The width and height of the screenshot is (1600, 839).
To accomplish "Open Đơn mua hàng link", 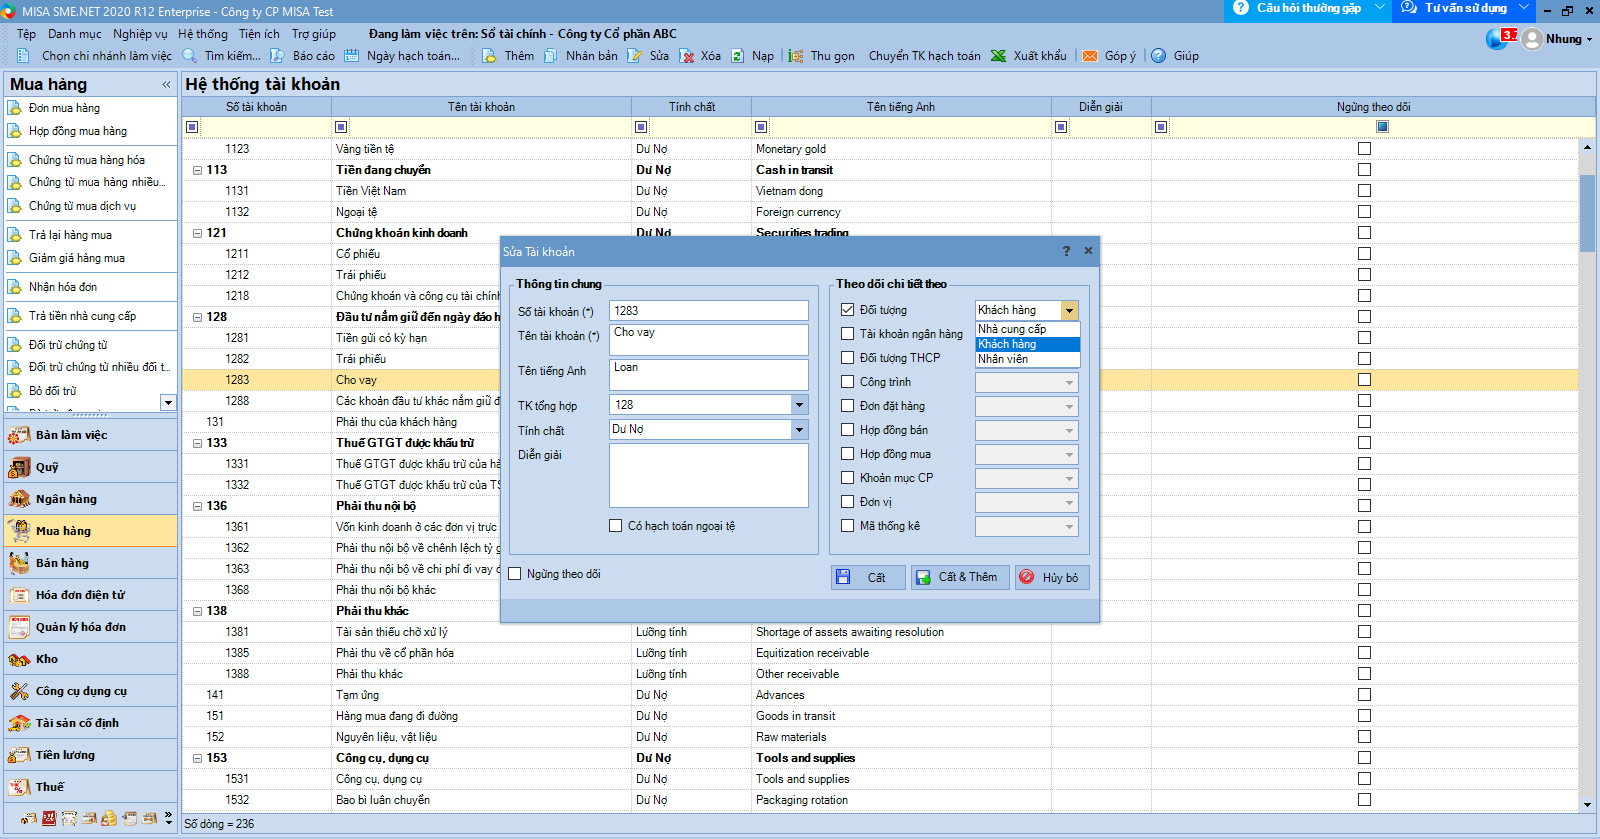I will pos(64,108).
